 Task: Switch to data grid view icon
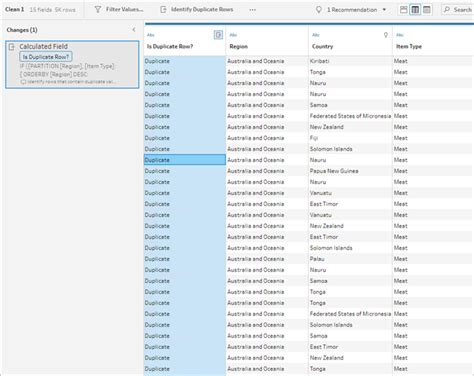click(x=415, y=10)
